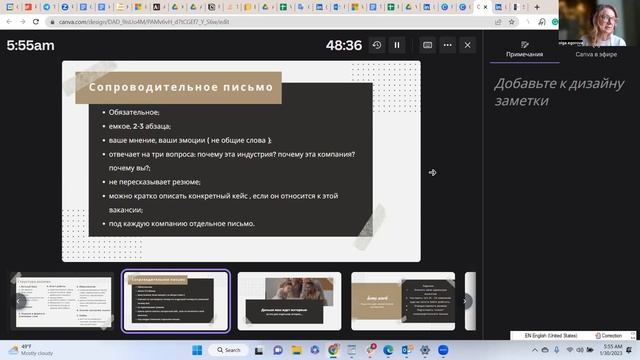The height and width of the screenshot is (360, 640).
Task: Open the Wi-Fi network tray icon
Action: 570,350
